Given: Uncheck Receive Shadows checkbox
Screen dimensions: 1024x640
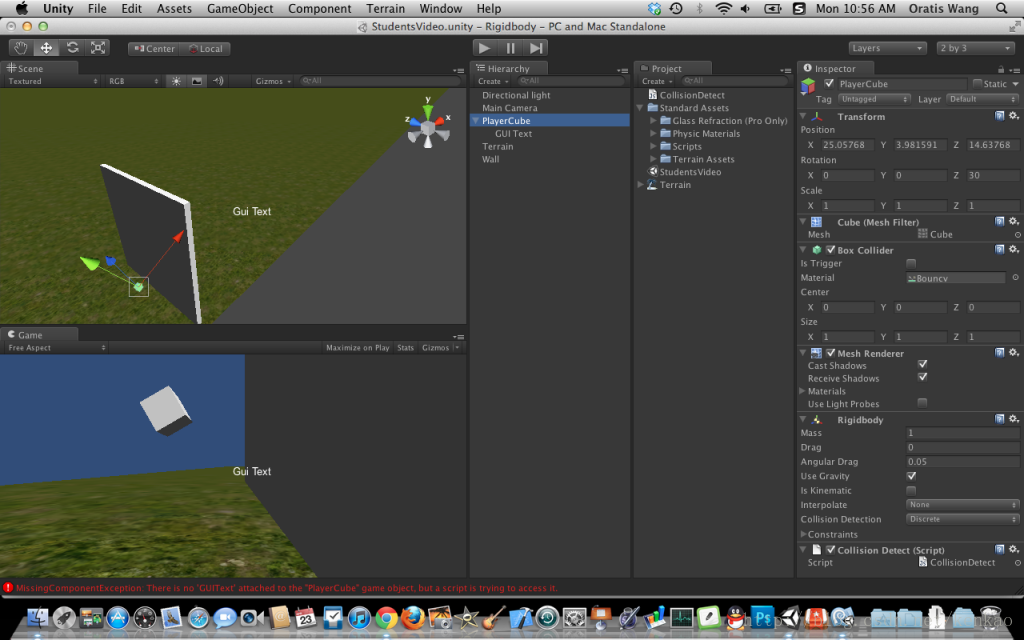Looking at the screenshot, I should coord(922,377).
